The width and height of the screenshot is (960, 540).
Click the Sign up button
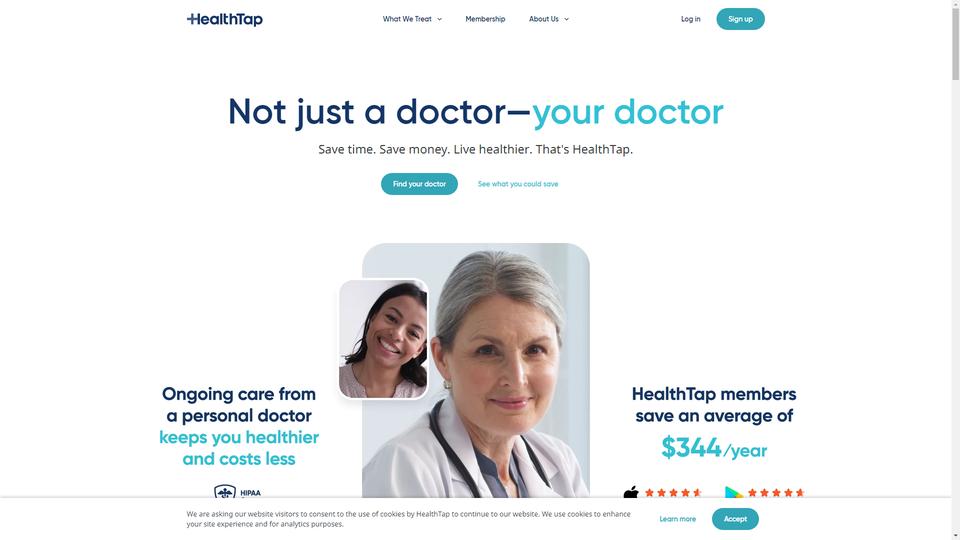click(740, 19)
